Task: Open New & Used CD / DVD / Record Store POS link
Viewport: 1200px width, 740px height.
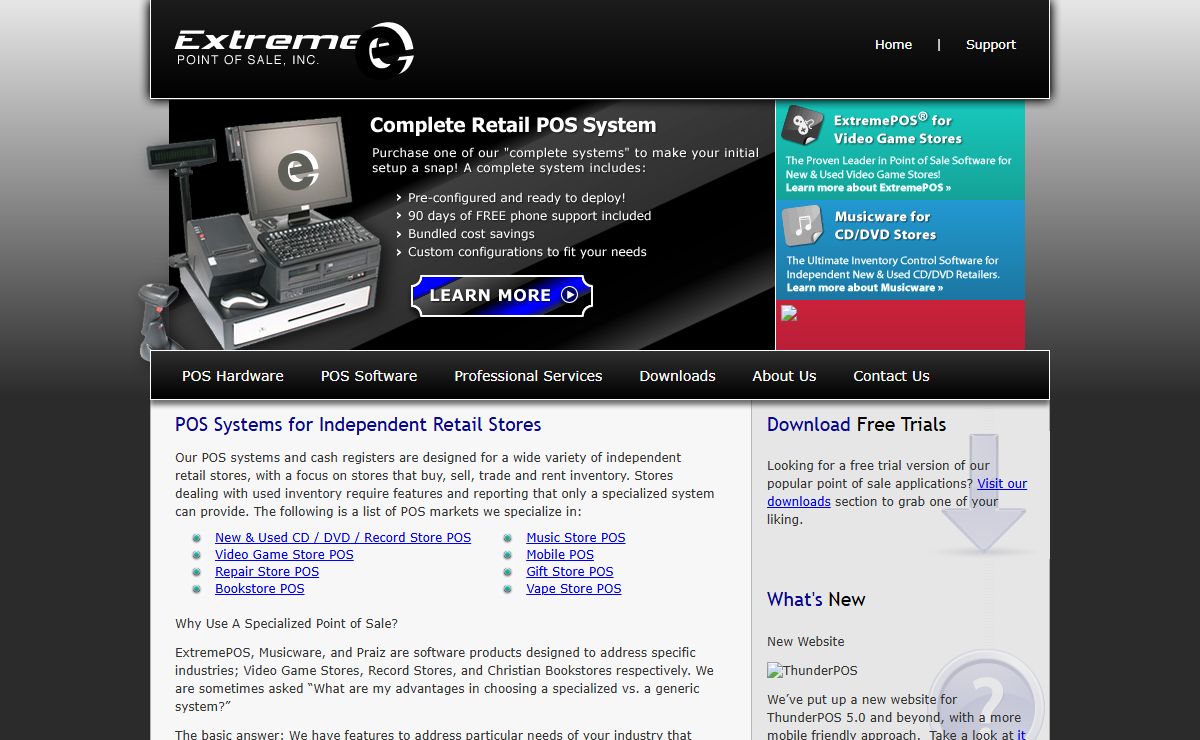Action: pos(343,538)
